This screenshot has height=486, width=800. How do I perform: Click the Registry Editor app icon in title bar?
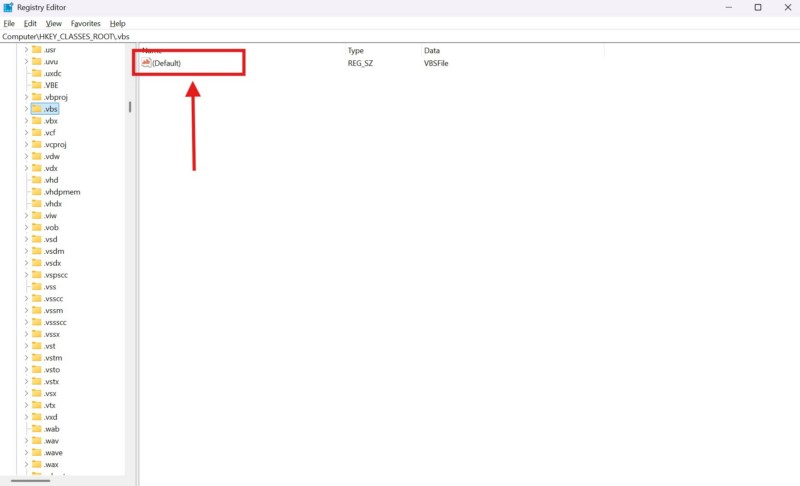pyautogui.click(x=8, y=7)
